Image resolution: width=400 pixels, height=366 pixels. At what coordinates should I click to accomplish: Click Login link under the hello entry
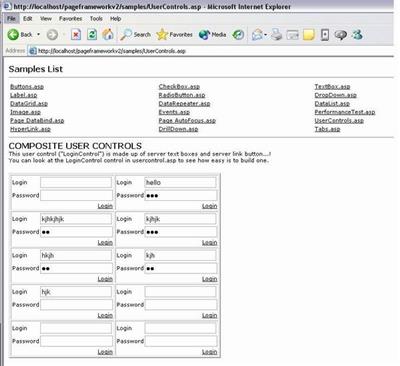click(210, 206)
